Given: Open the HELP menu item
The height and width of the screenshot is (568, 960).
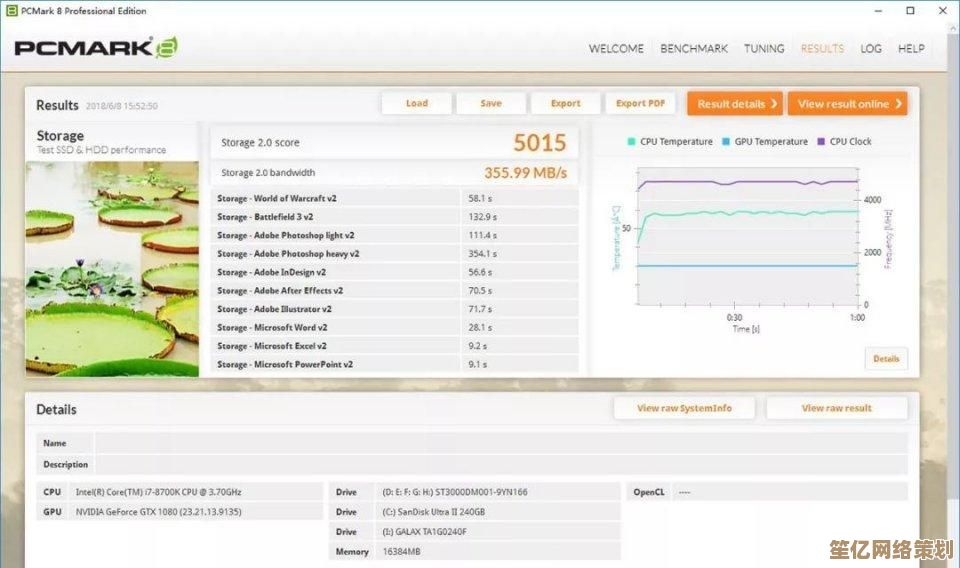Looking at the screenshot, I should 911,48.
